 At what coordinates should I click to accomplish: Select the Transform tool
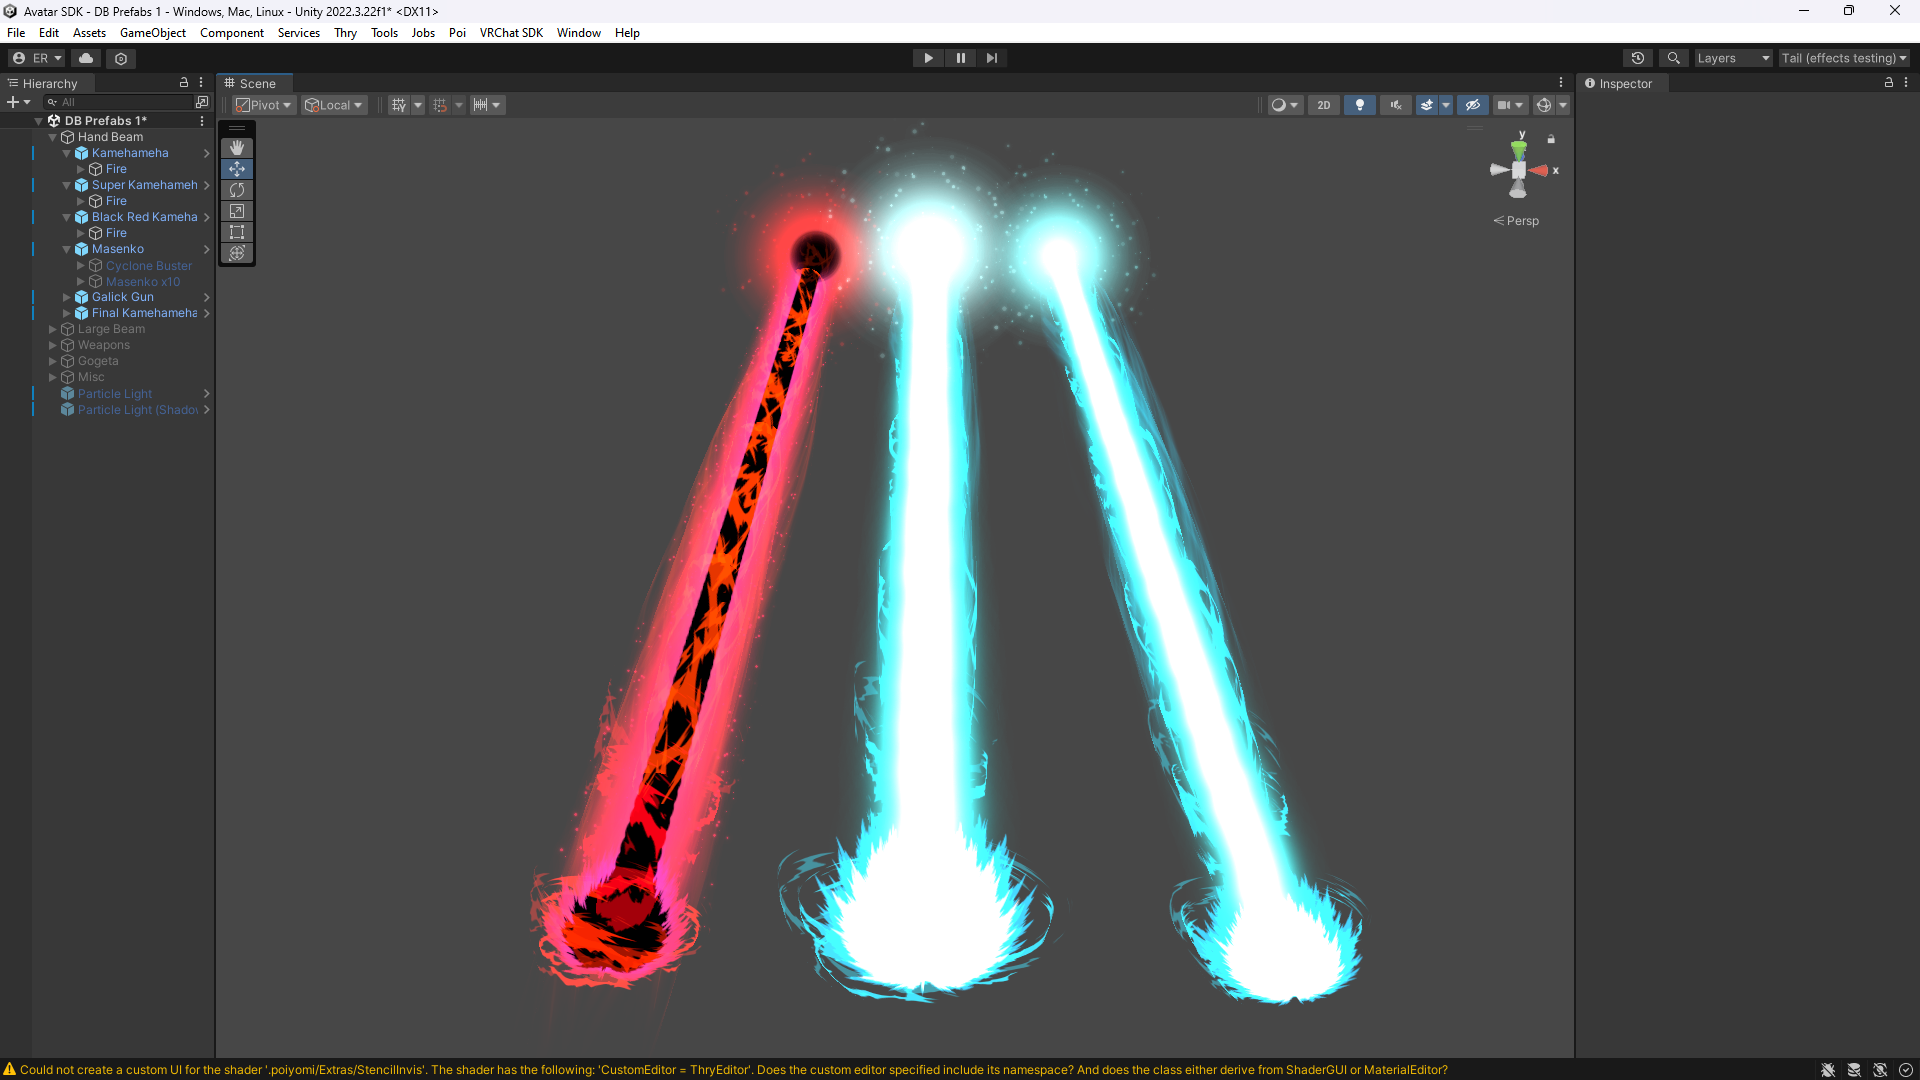pos(237,253)
